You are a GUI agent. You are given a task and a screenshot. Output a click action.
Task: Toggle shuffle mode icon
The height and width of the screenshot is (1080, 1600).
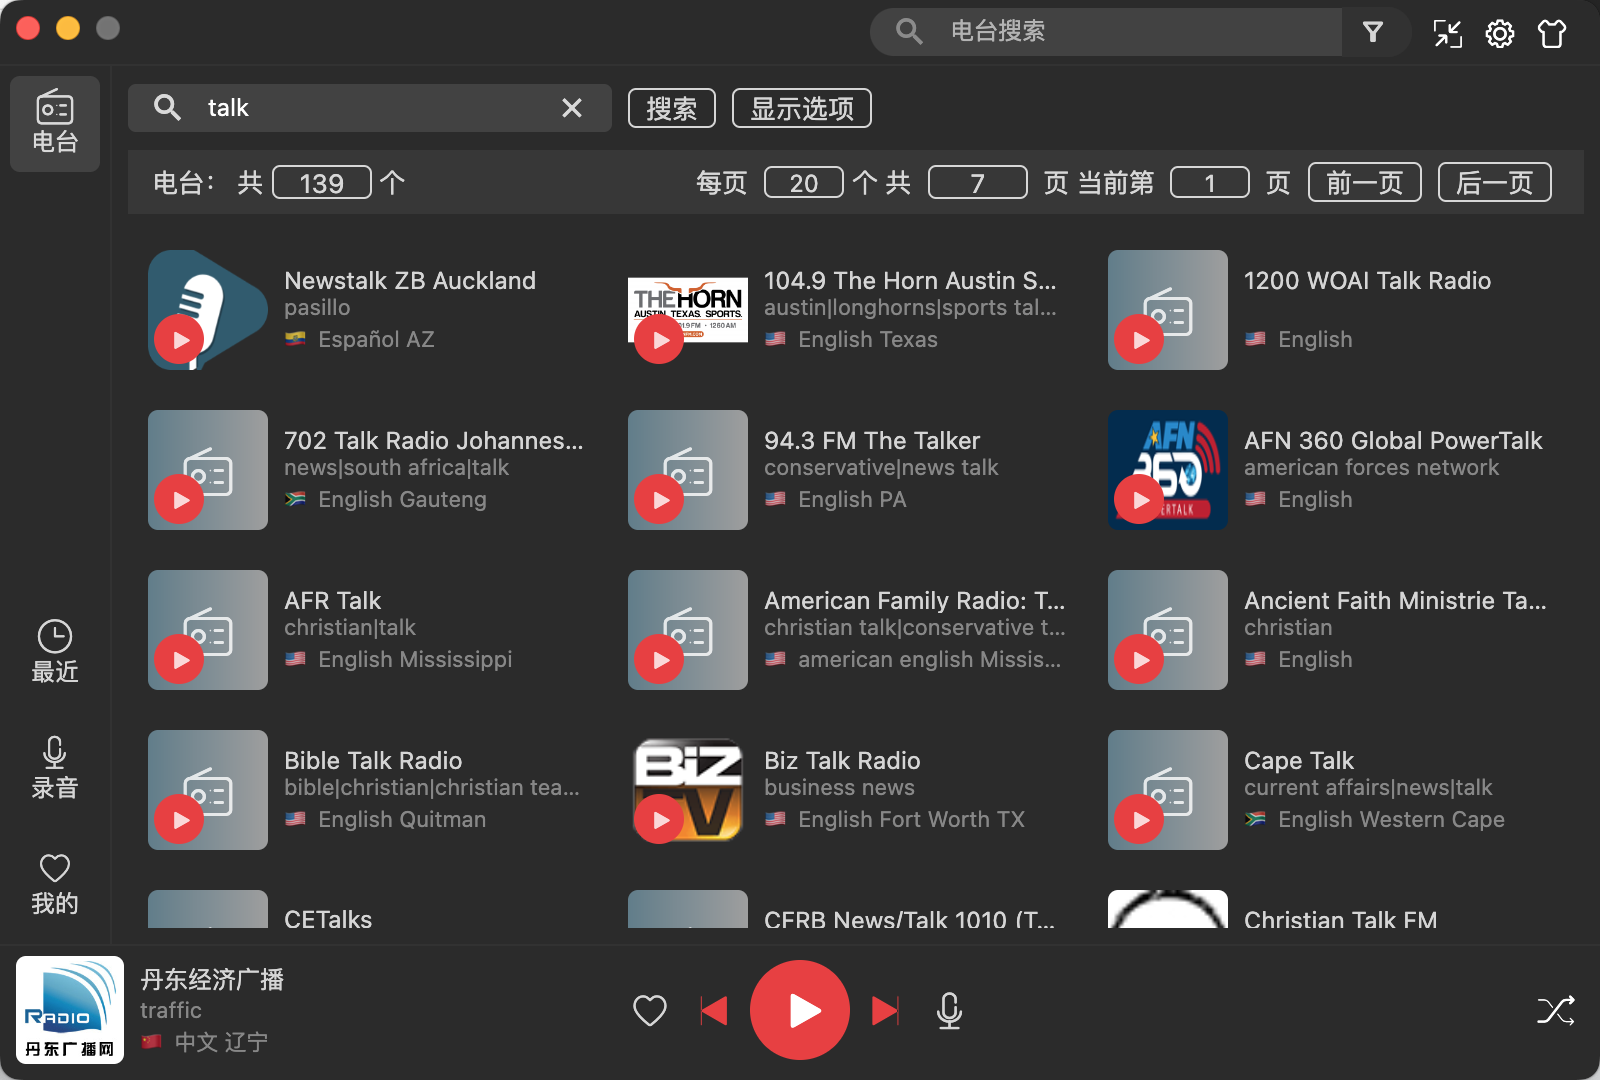coord(1556,1010)
